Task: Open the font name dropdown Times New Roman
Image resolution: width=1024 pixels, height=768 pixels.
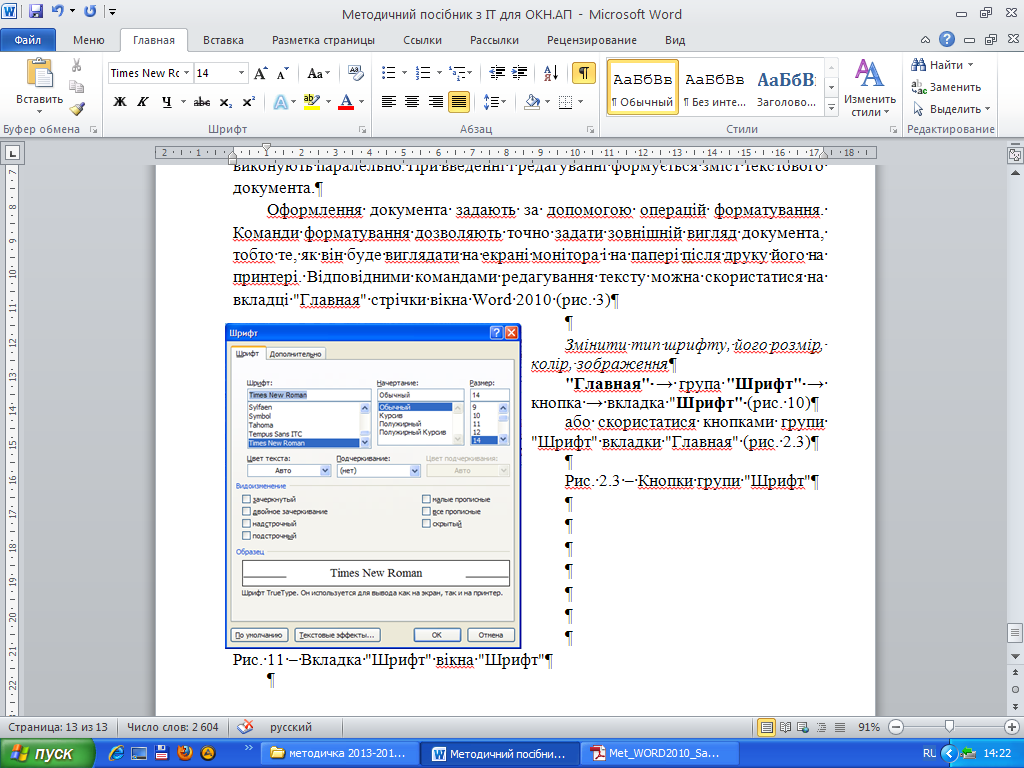Action: [x=186, y=73]
